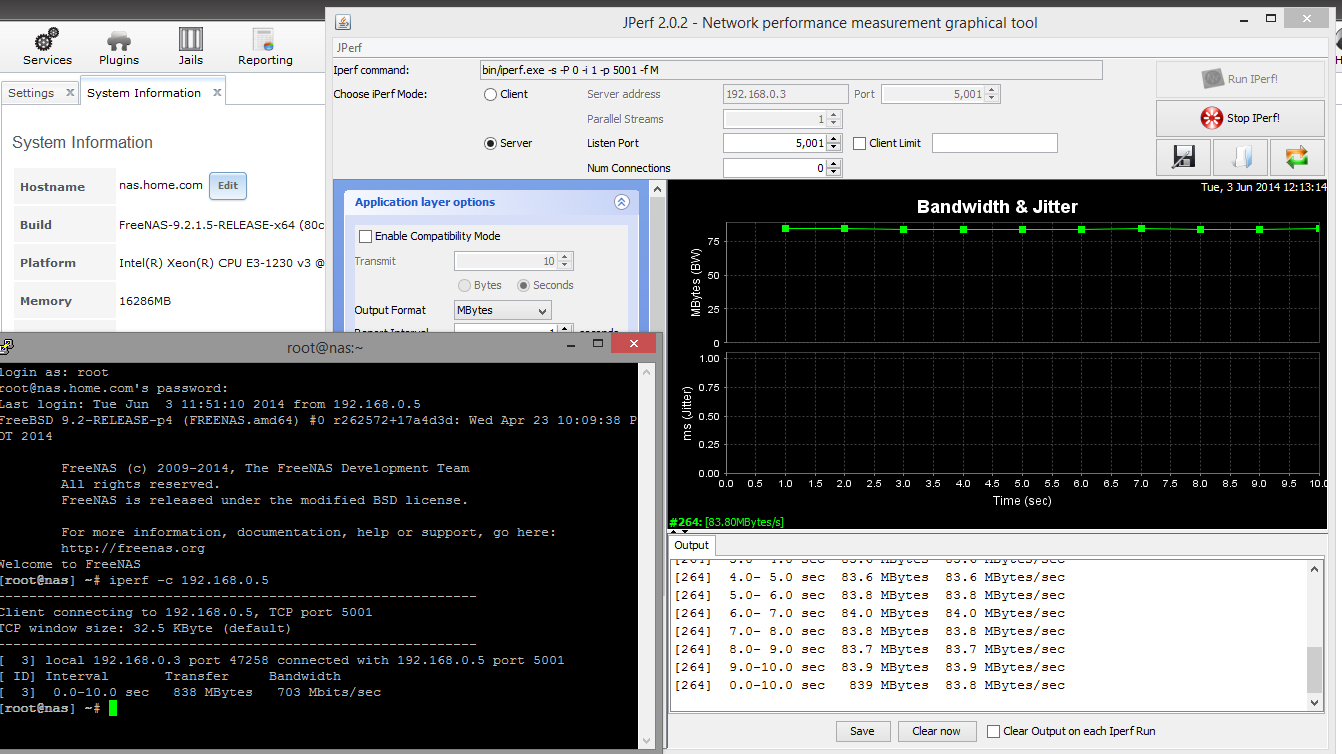Select the Output tab in JPerf

[x=691, y=546]
